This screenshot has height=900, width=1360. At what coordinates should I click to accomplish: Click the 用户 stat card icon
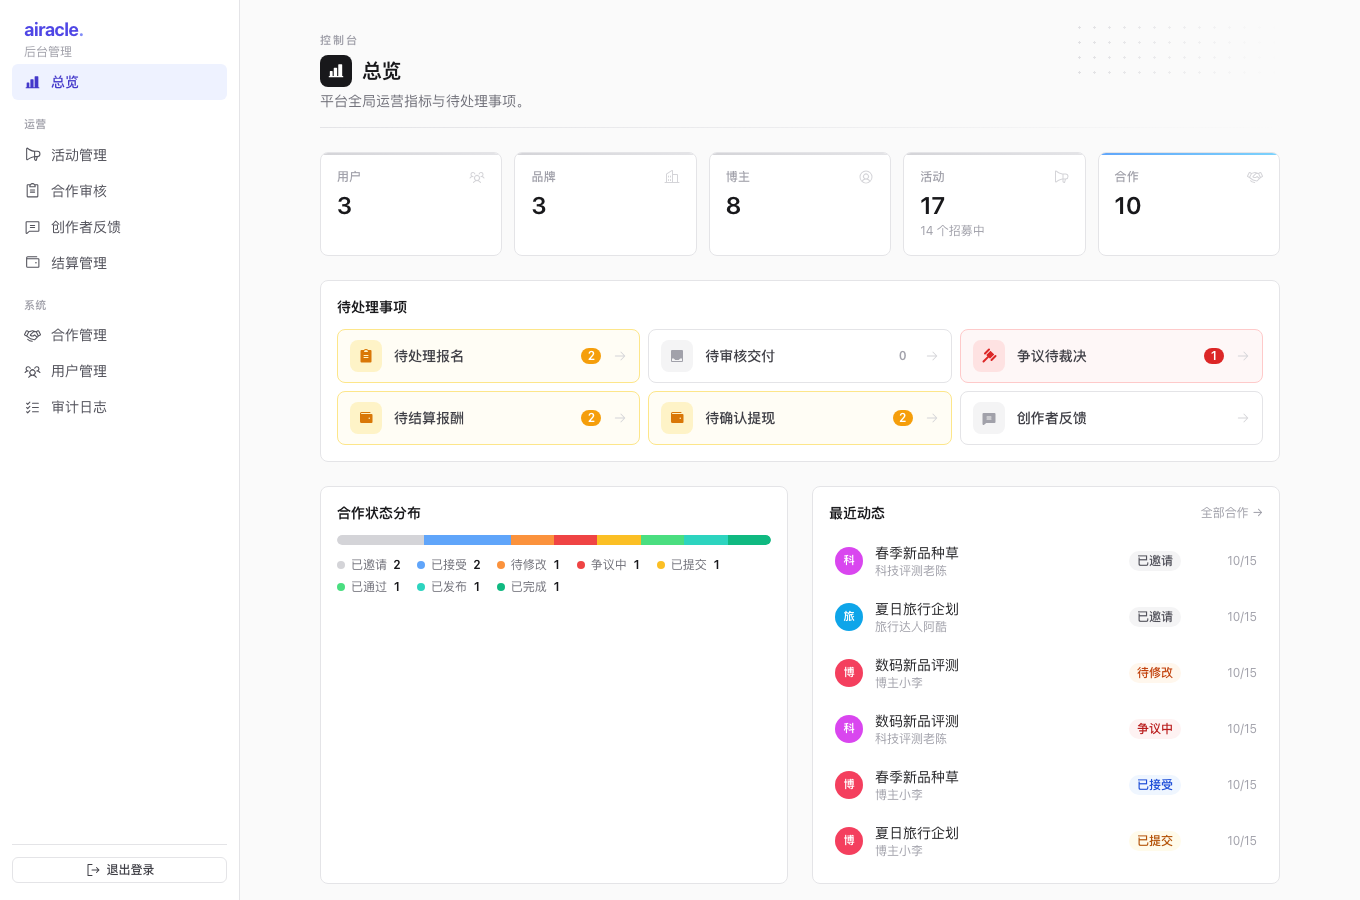pos(477,177)
